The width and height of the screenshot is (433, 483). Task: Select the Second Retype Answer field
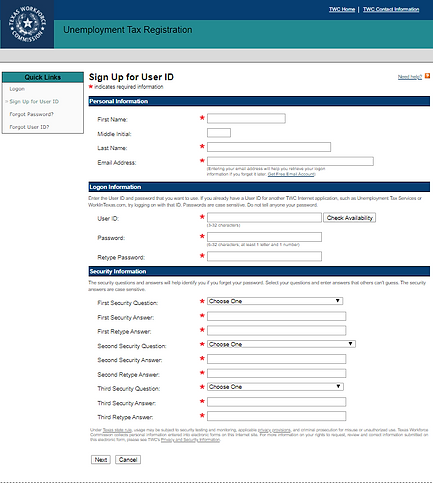pyautogui.click(x=276, y=373)
